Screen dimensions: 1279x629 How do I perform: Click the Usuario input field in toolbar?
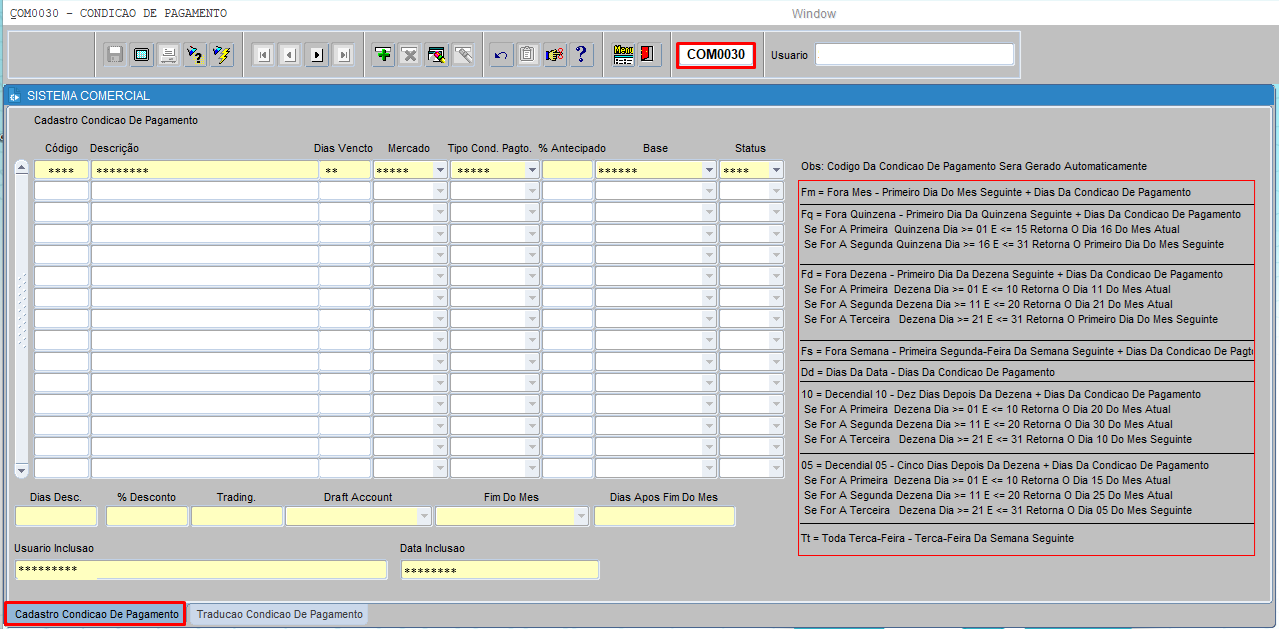(914, 55)
